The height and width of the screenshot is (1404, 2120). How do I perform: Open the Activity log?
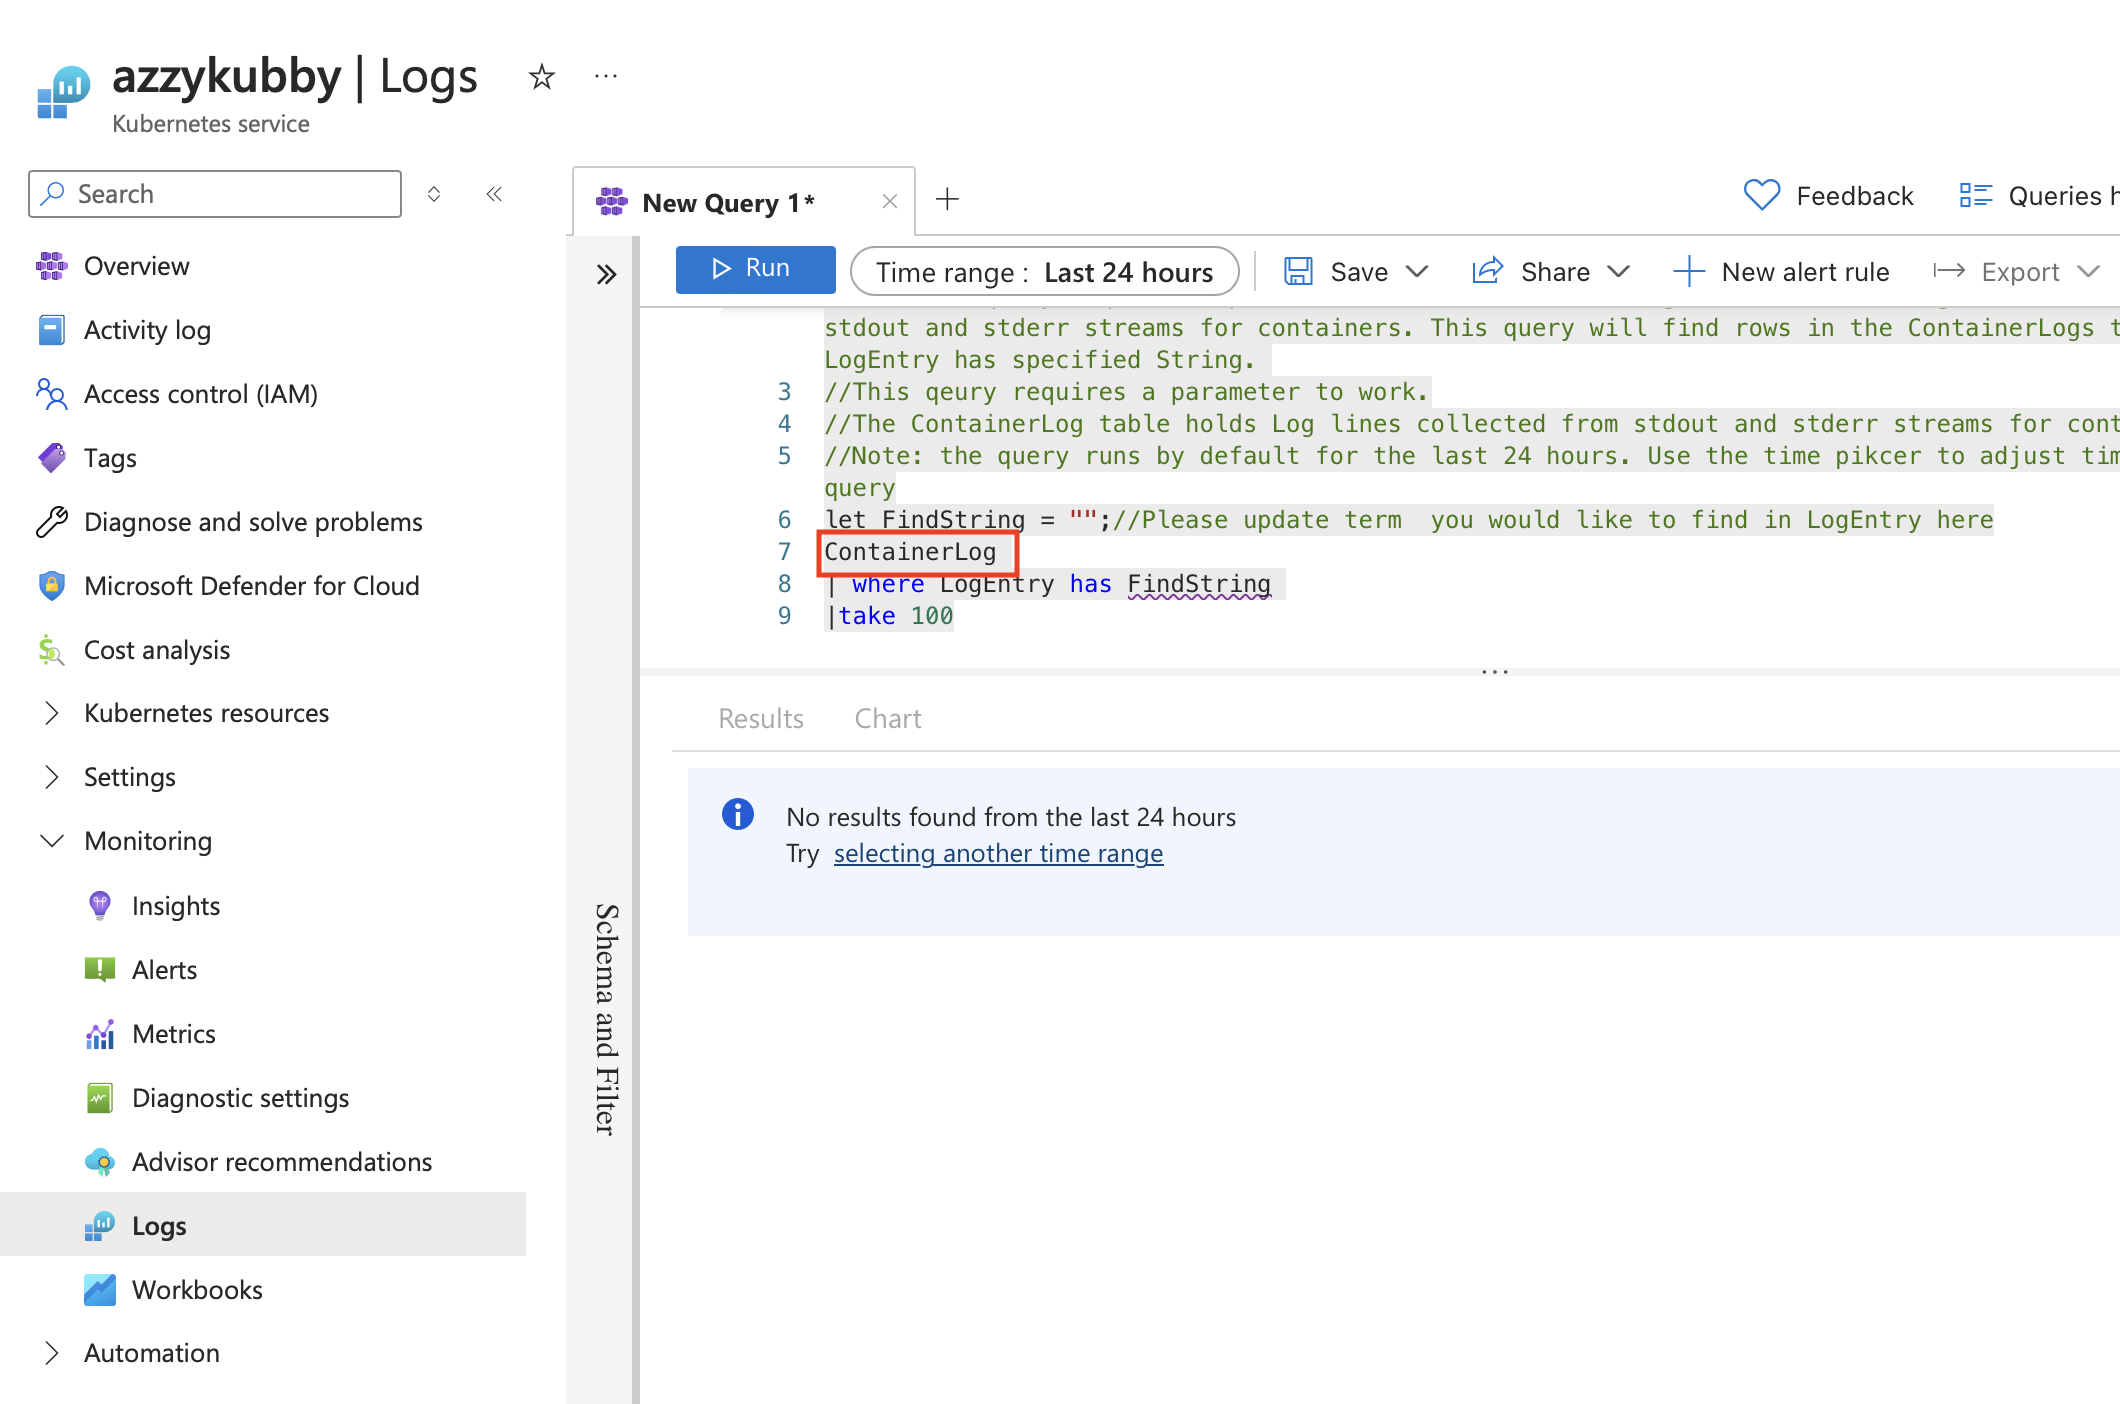pyautogui.click(x=147, y=330)
